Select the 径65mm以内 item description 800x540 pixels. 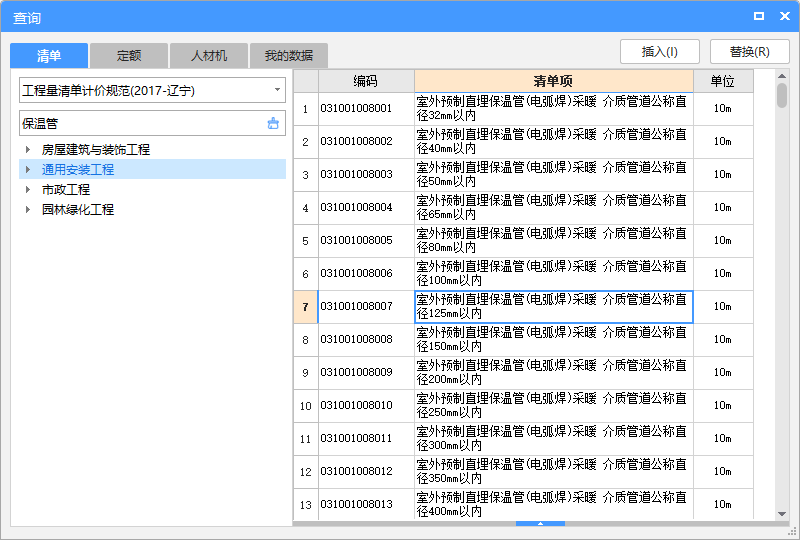point(554,207)
